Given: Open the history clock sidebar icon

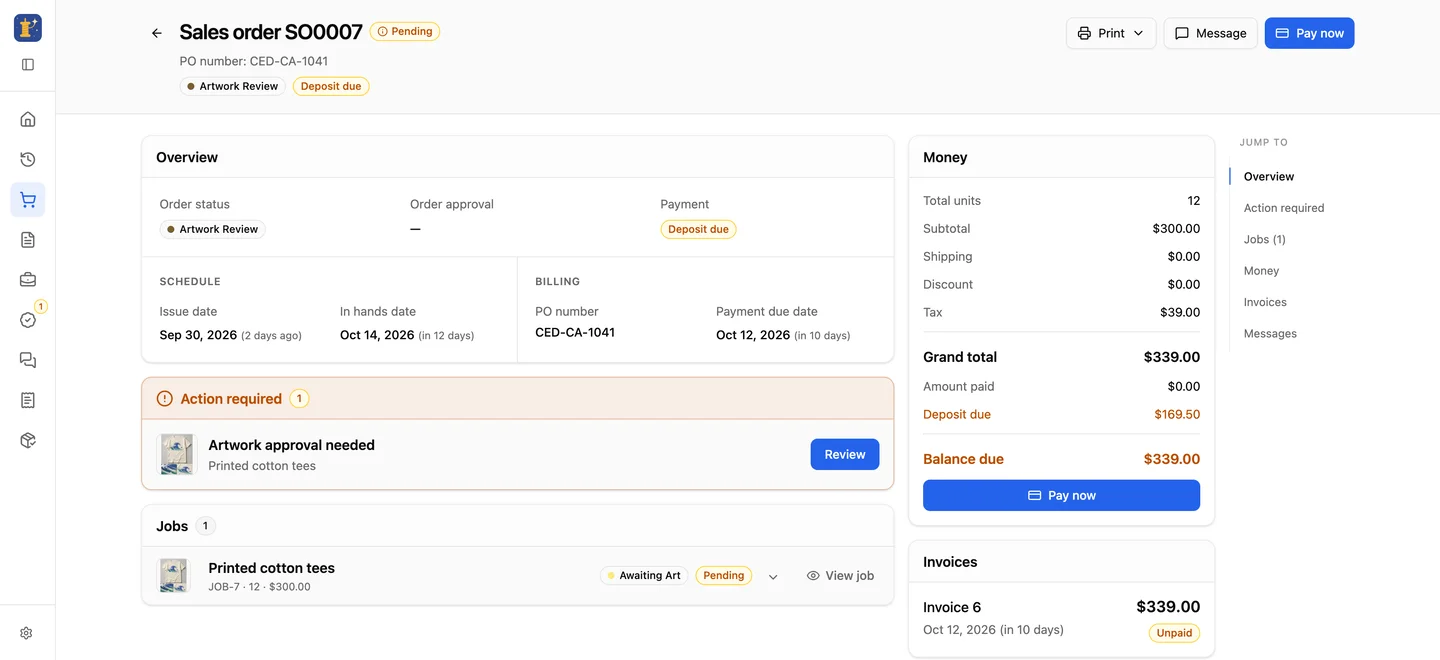Looking at the screenshot, I should coord(28,159).
